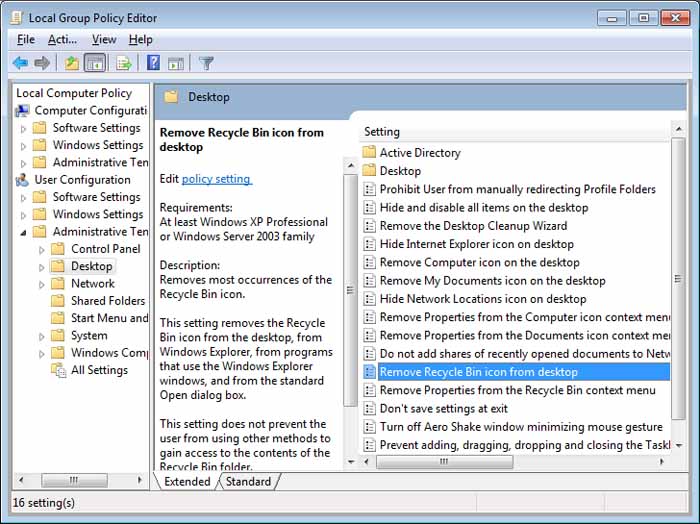Click the Local Group Policy Editor title icon

(17, 18)
